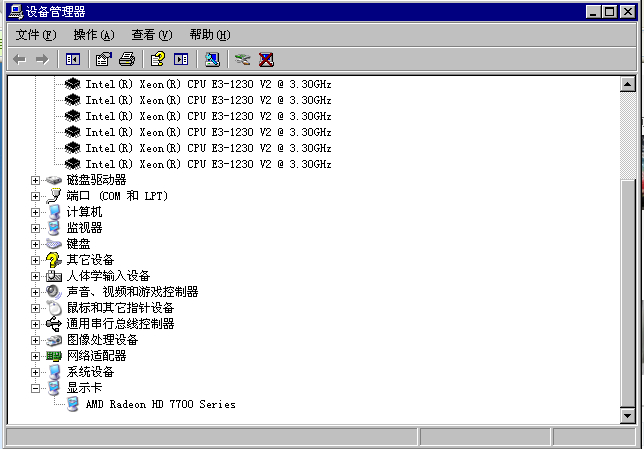Expand the 端口 (COM 和 LPT) node
Viewport: 644px width, 449px height.
[35, 196]
